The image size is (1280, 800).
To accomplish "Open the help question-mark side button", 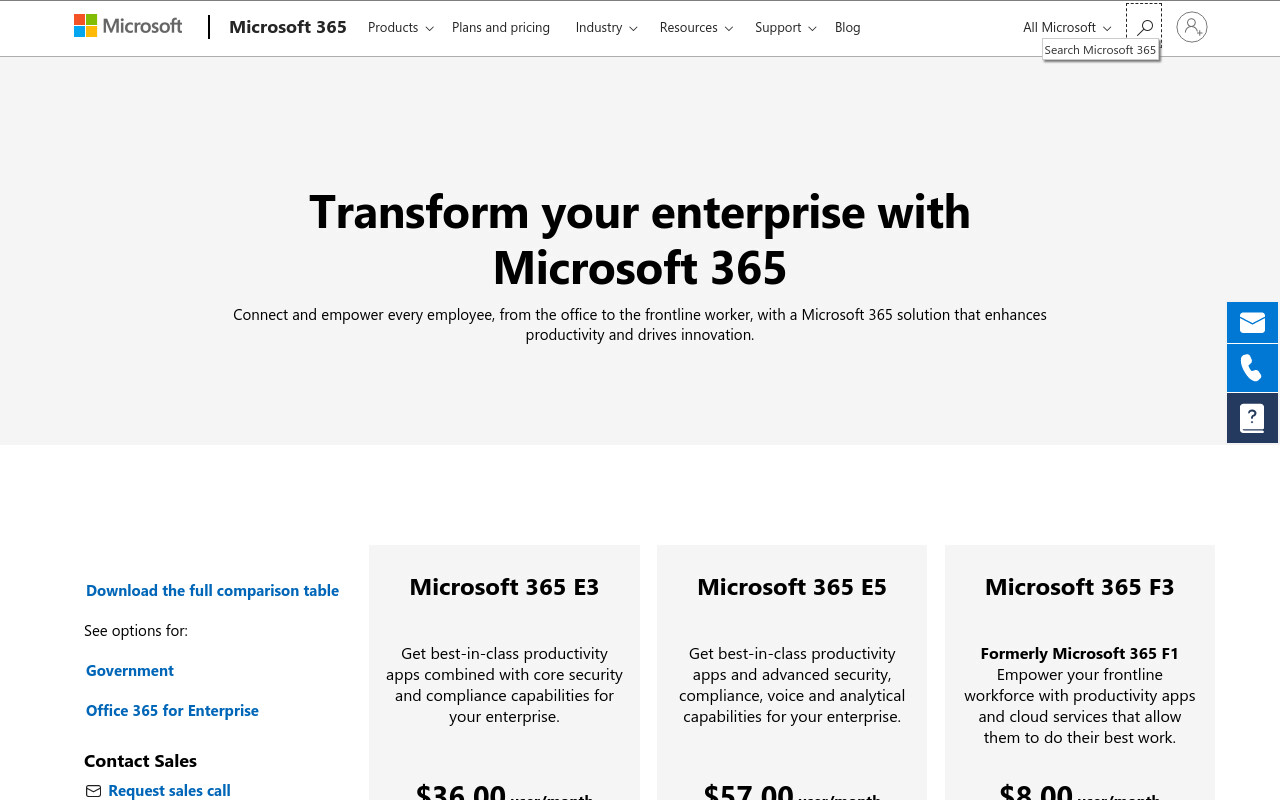I will click(1252, 418).
